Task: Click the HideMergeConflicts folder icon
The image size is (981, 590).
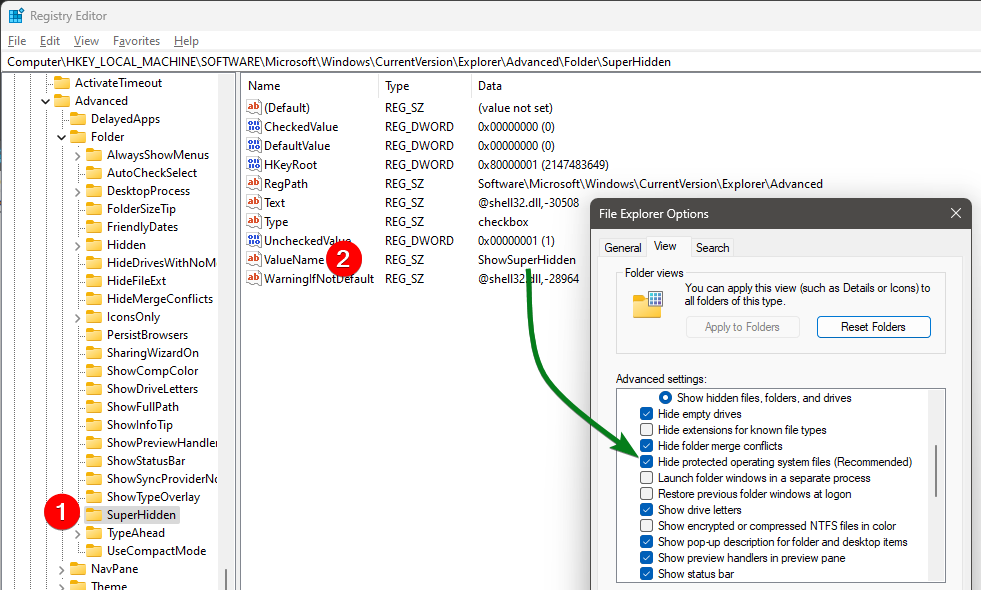Action: point(94,298)
